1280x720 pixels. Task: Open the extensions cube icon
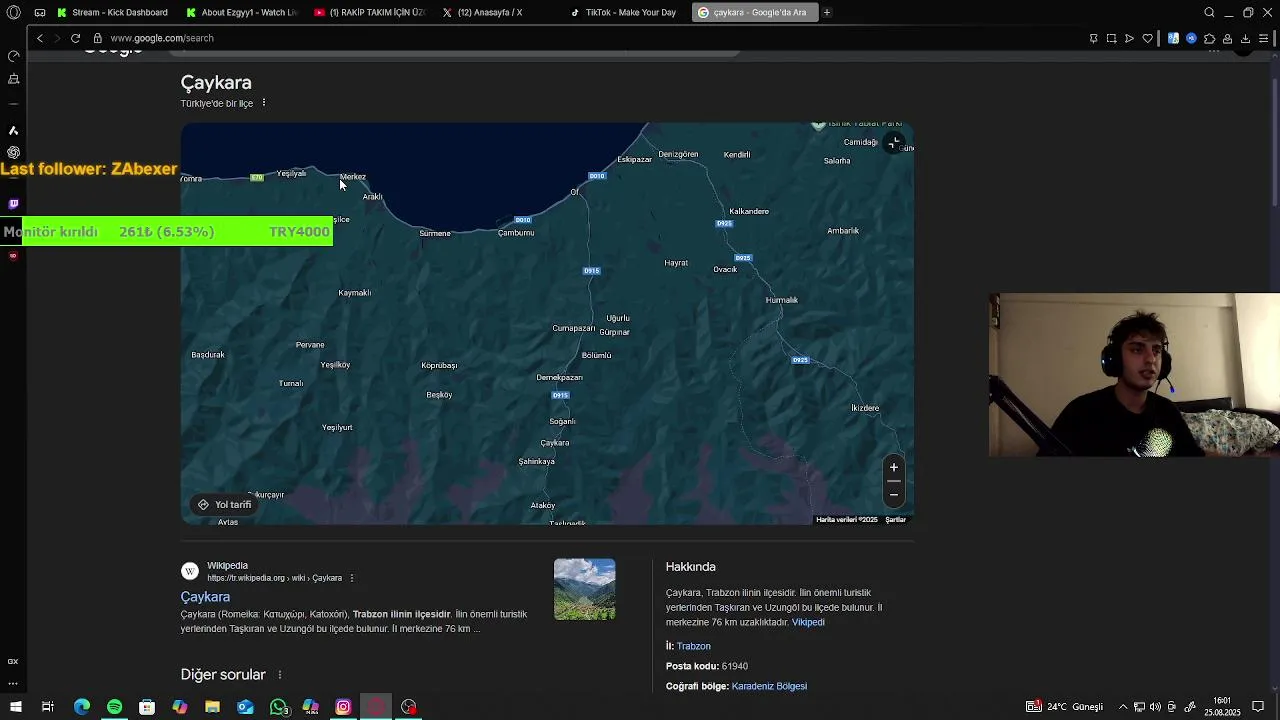[x=1209, y=38]
